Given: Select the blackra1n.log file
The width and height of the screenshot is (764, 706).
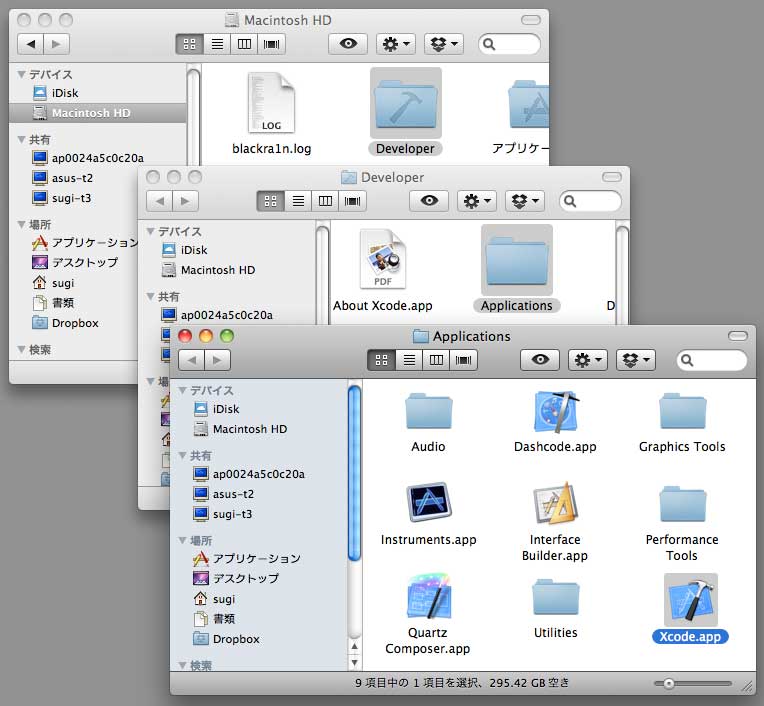Looking at the screenshot, I should [271, 105].
